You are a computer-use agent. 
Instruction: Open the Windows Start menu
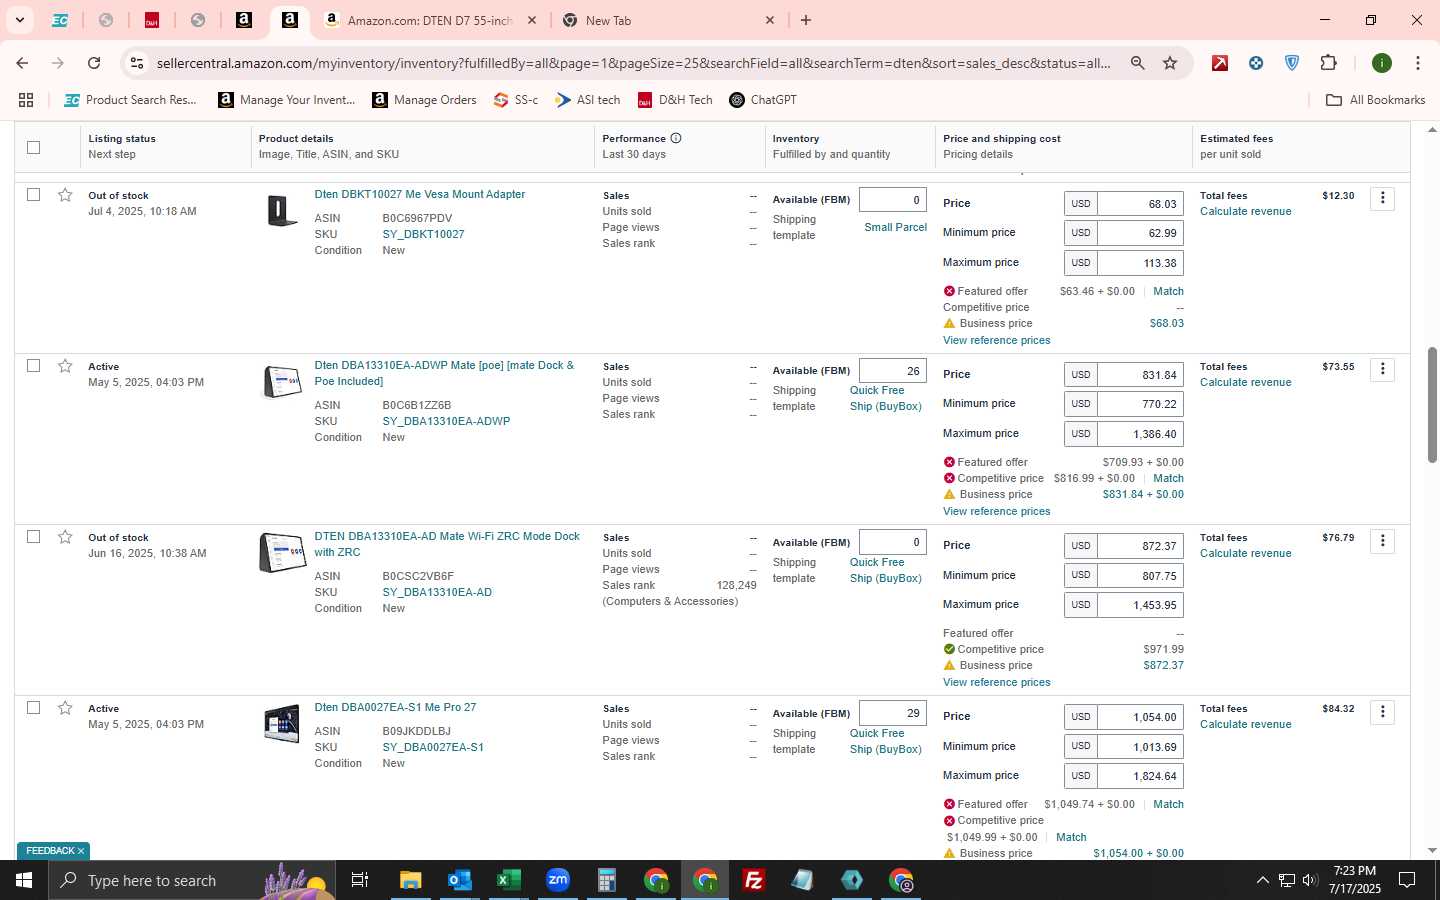(x=24, y=880)
